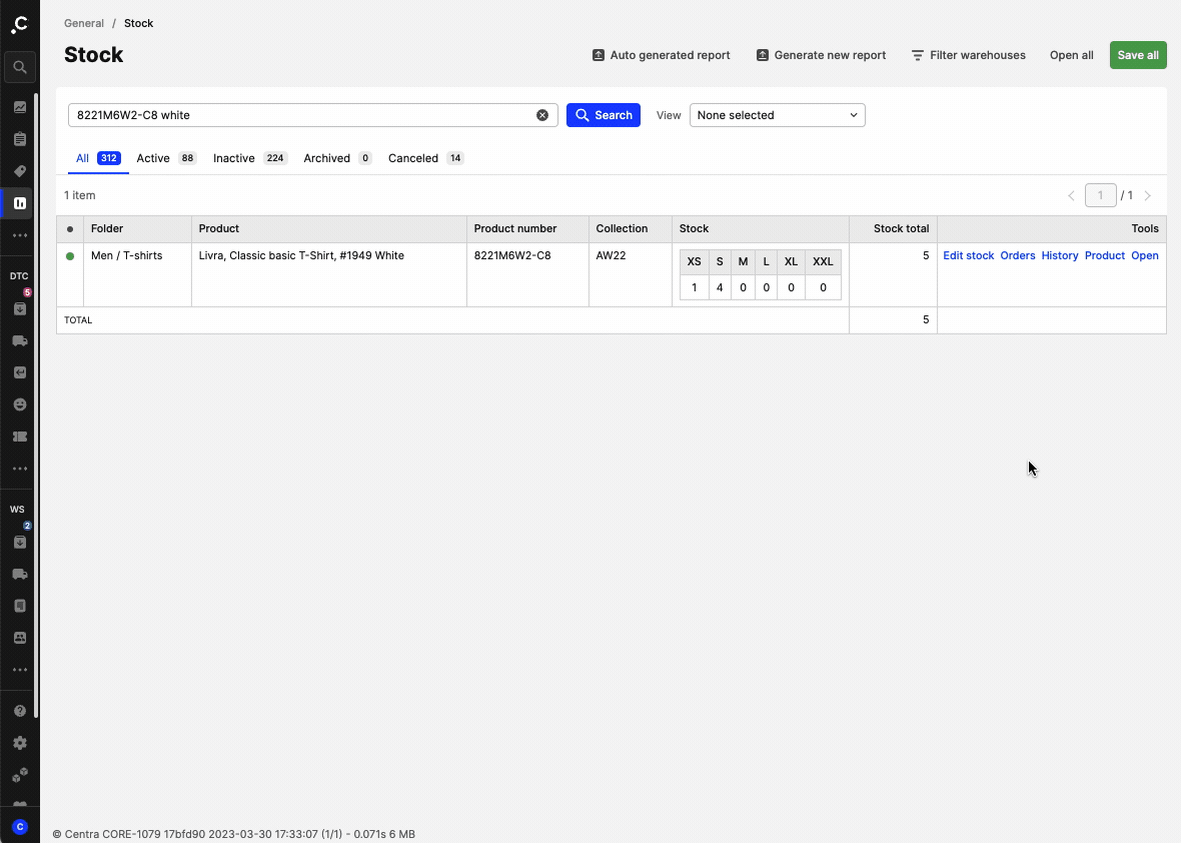
Task: Open Filter warehouses options
Action: pos(968,55)
